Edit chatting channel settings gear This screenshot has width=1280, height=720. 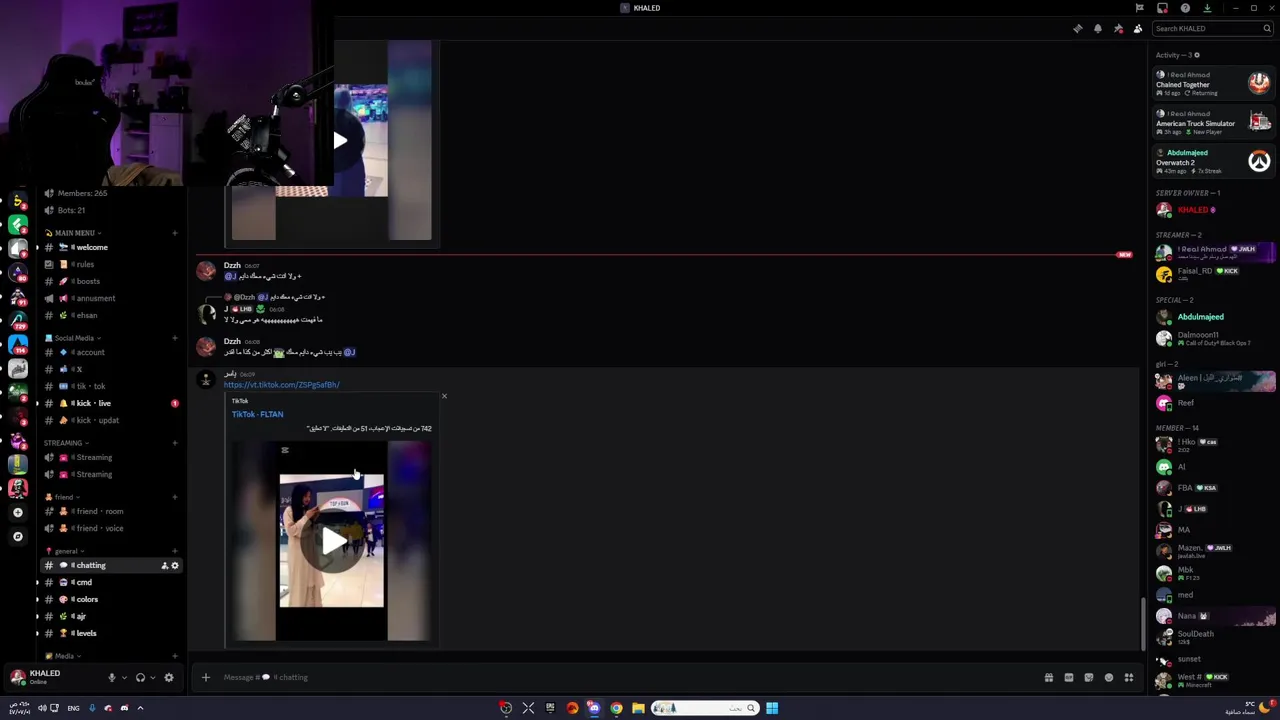pyautogui.click(x=175, y=566)
